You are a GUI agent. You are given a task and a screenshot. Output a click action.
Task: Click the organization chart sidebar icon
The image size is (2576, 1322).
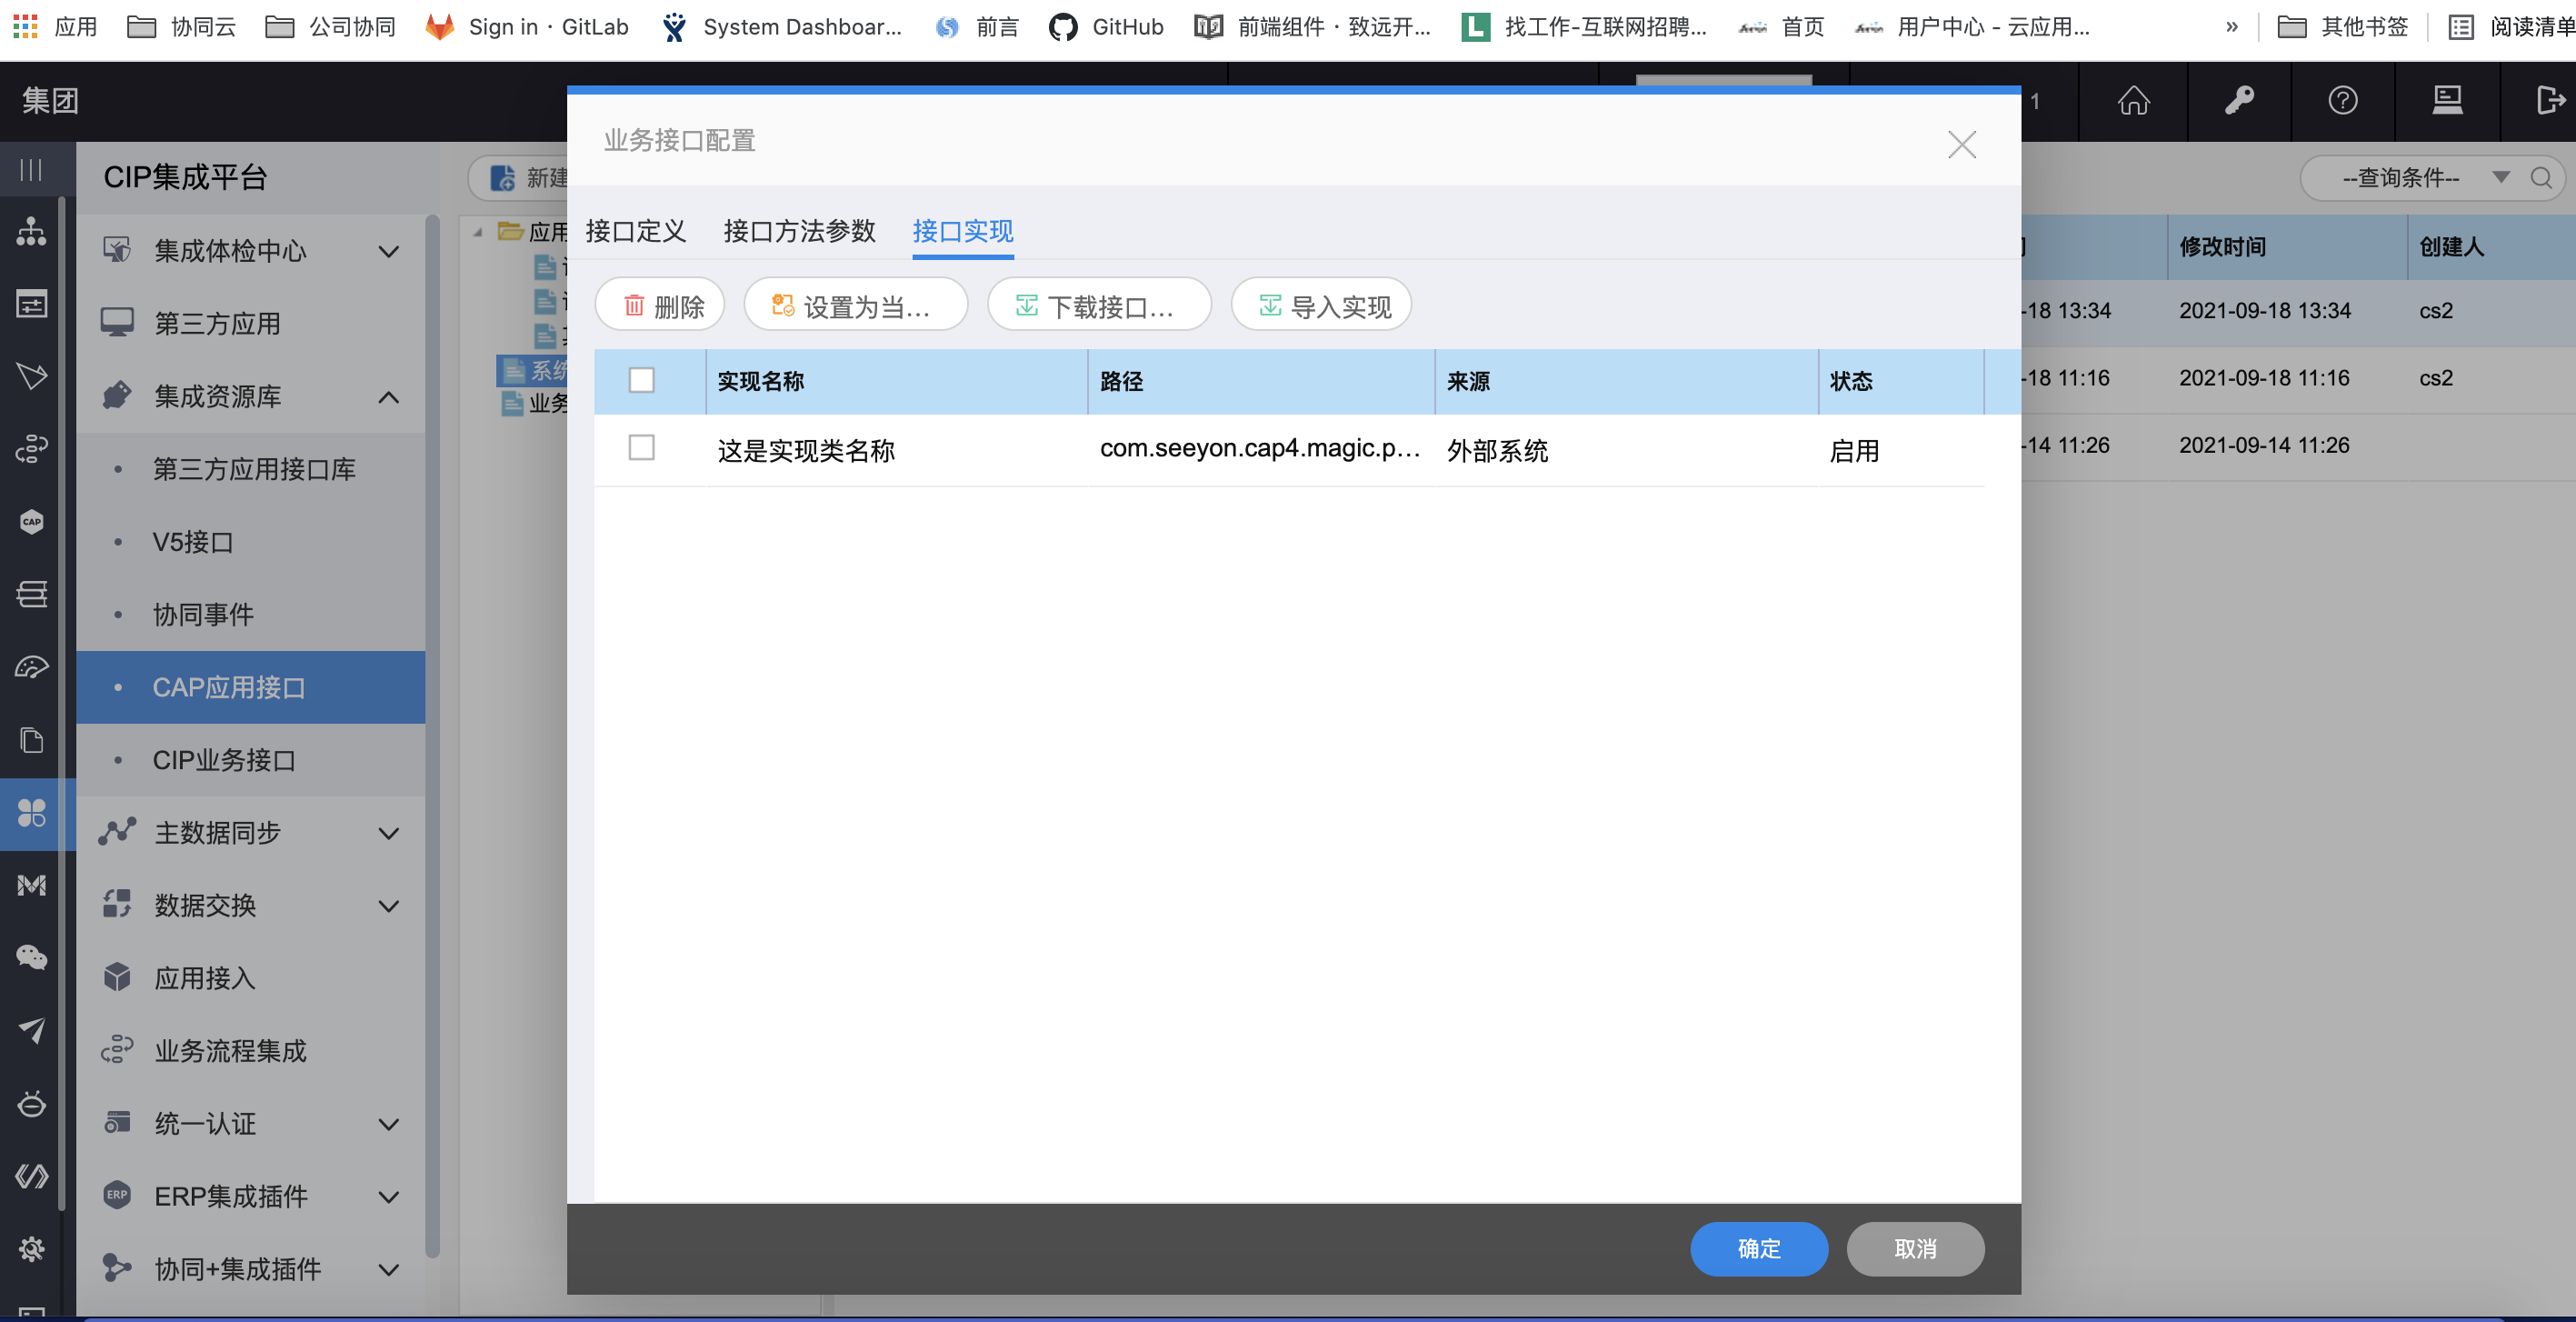[31, 231]
